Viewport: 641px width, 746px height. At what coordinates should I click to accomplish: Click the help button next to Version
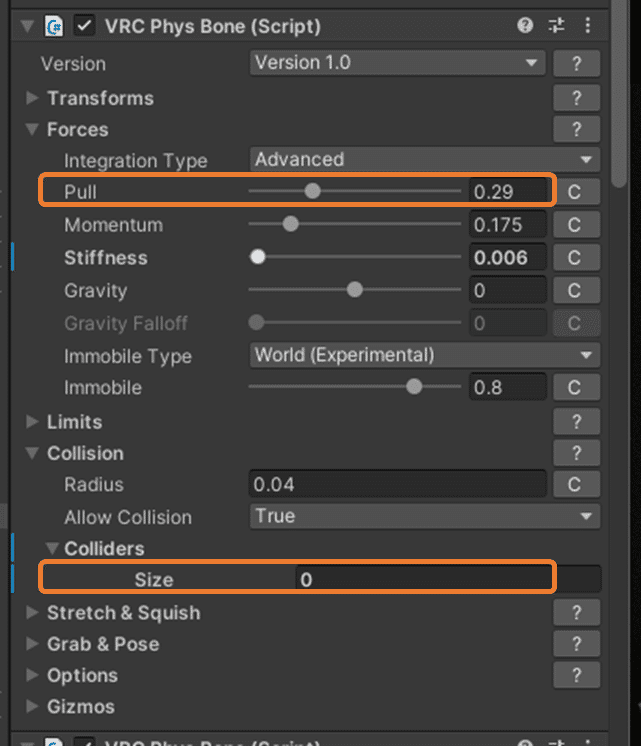(576, 63)
